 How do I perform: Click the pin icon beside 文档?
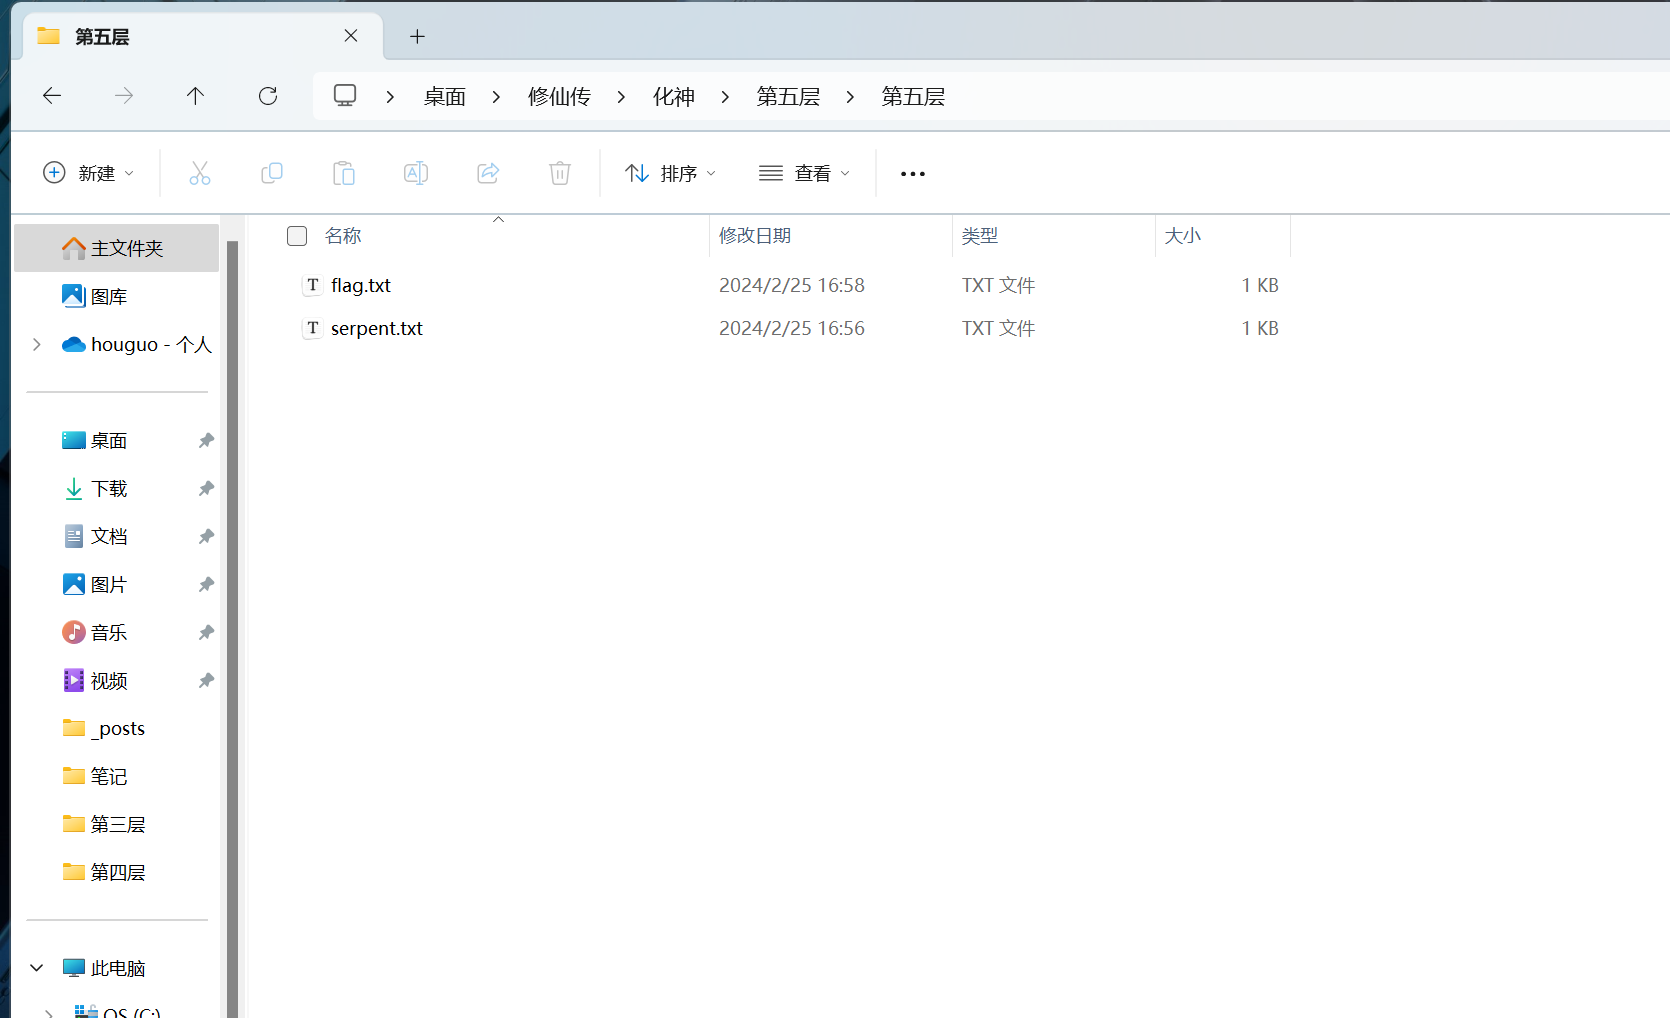point(206,536)
